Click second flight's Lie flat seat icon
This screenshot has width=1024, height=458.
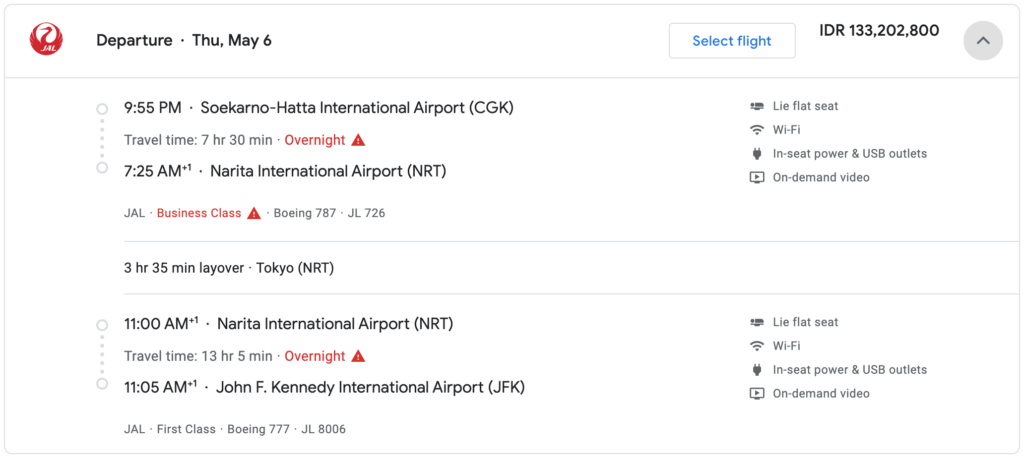757,322
